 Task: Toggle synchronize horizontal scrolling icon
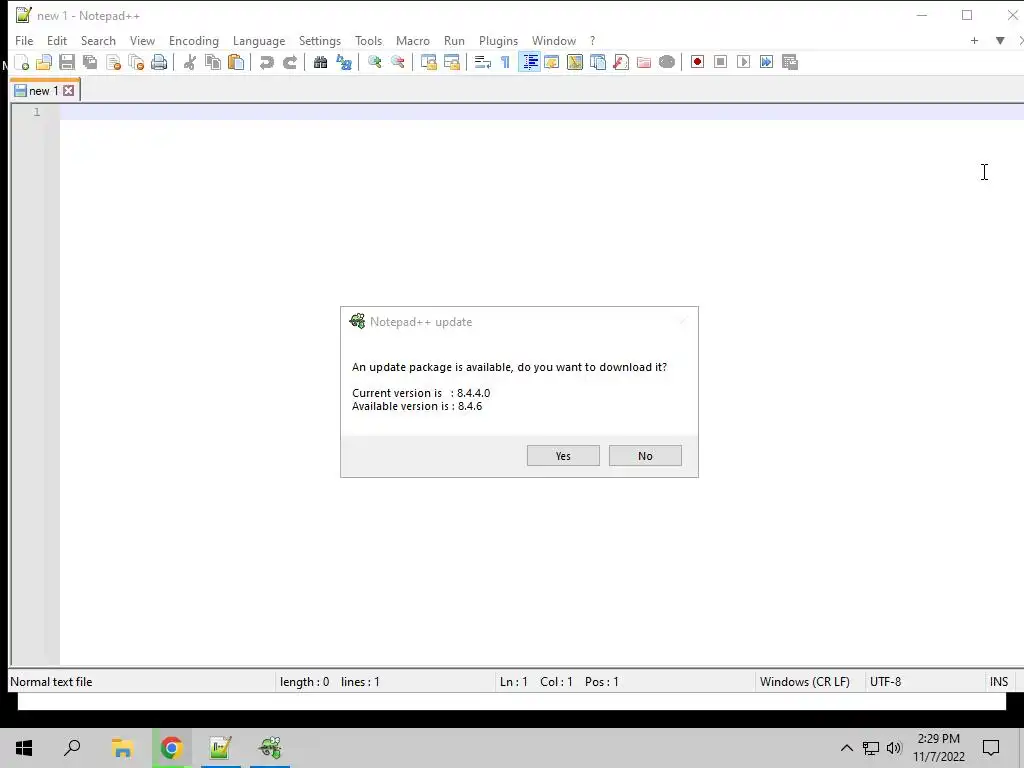[x=451, y=62]
